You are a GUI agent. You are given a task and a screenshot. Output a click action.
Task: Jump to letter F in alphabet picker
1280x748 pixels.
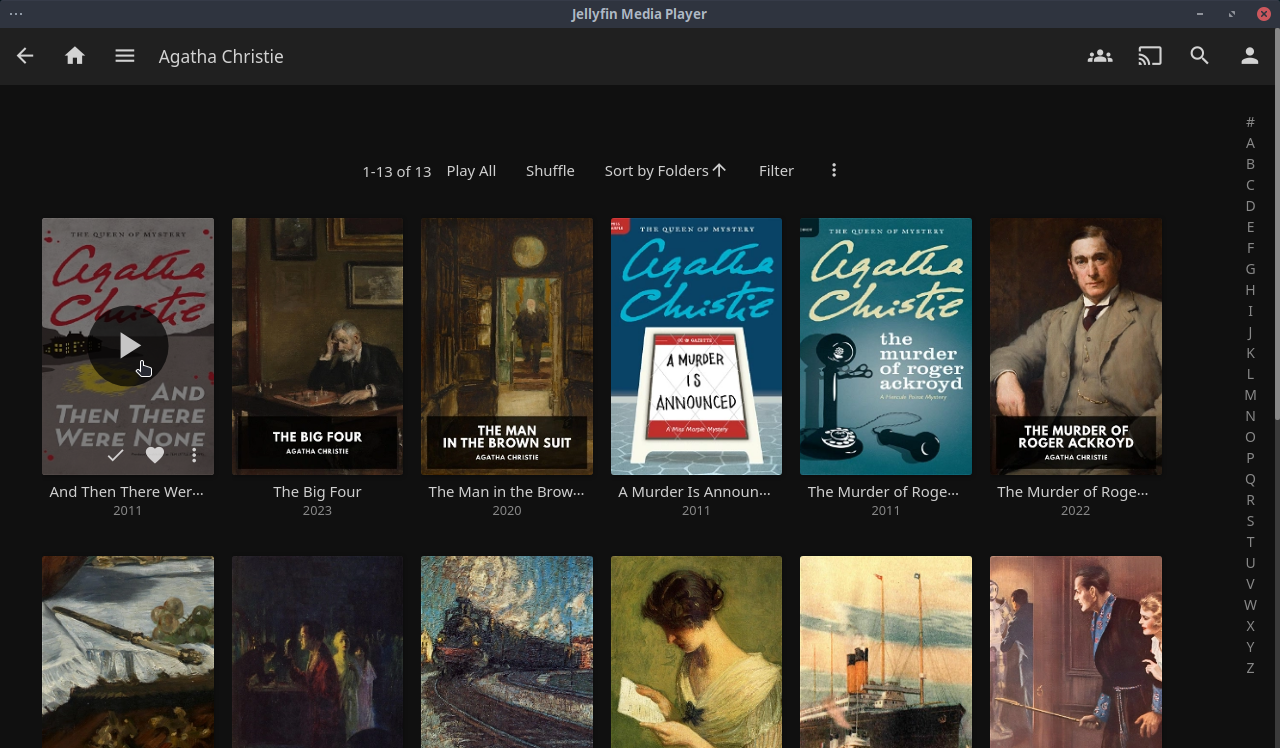click(1250, 248)
